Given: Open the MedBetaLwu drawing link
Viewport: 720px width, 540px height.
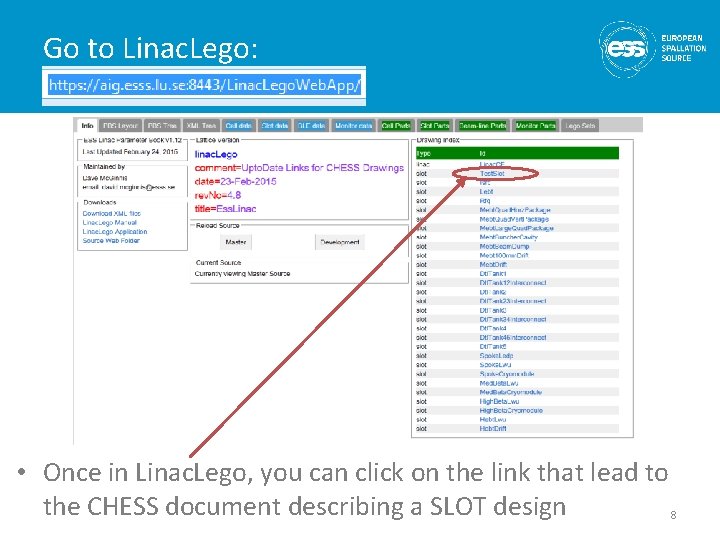Looking at the screenshot, I should [x=499, y=383].
